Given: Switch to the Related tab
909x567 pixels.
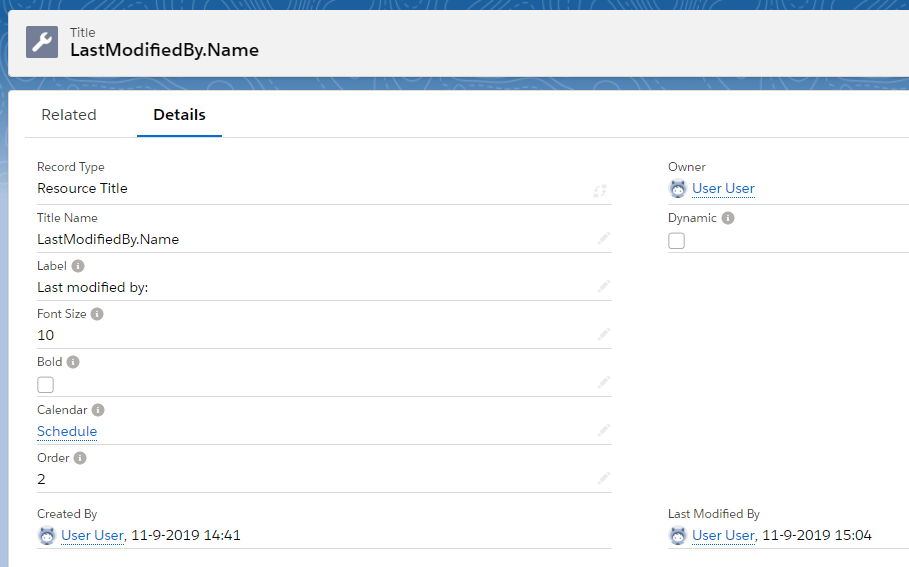Looking at the screenshot, I should (x=69, y=115).
